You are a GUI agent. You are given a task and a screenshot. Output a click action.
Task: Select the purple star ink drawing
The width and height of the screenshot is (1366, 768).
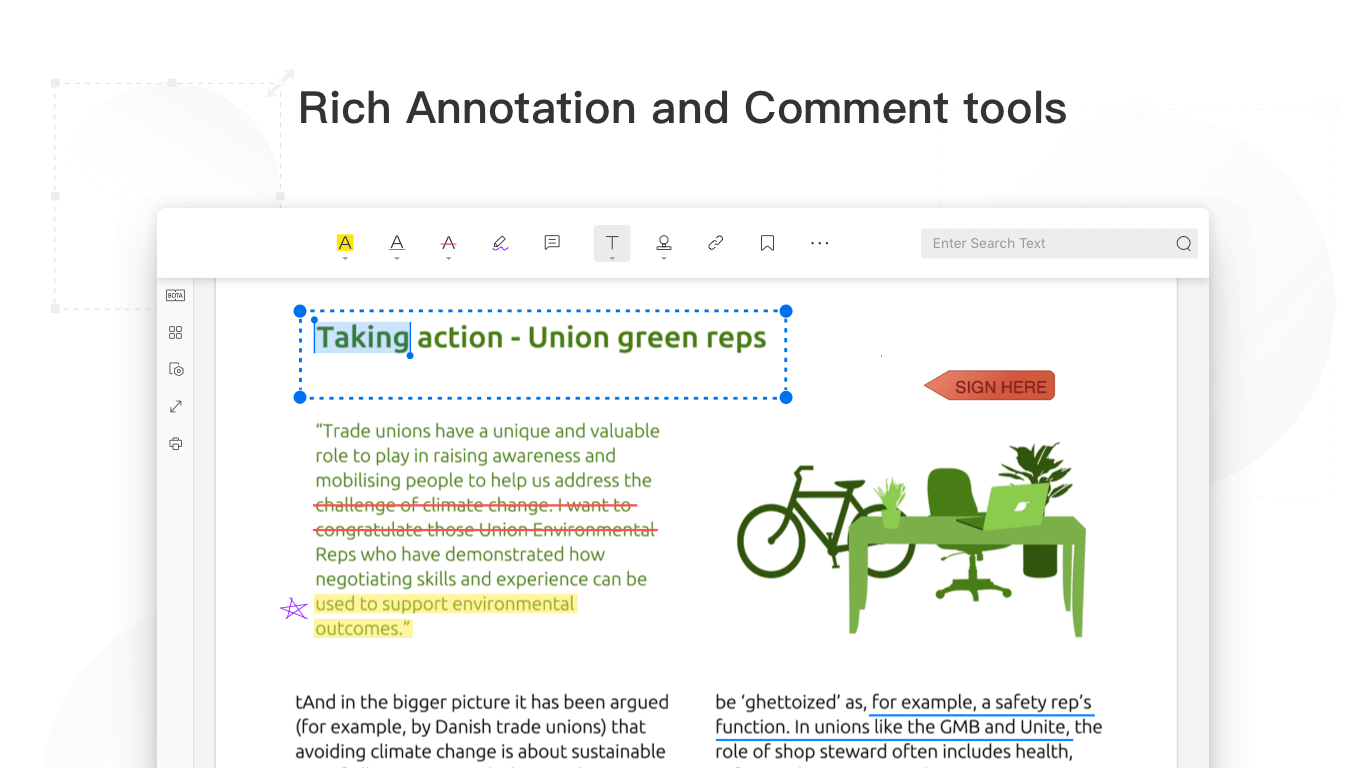(x=294, y=608)
